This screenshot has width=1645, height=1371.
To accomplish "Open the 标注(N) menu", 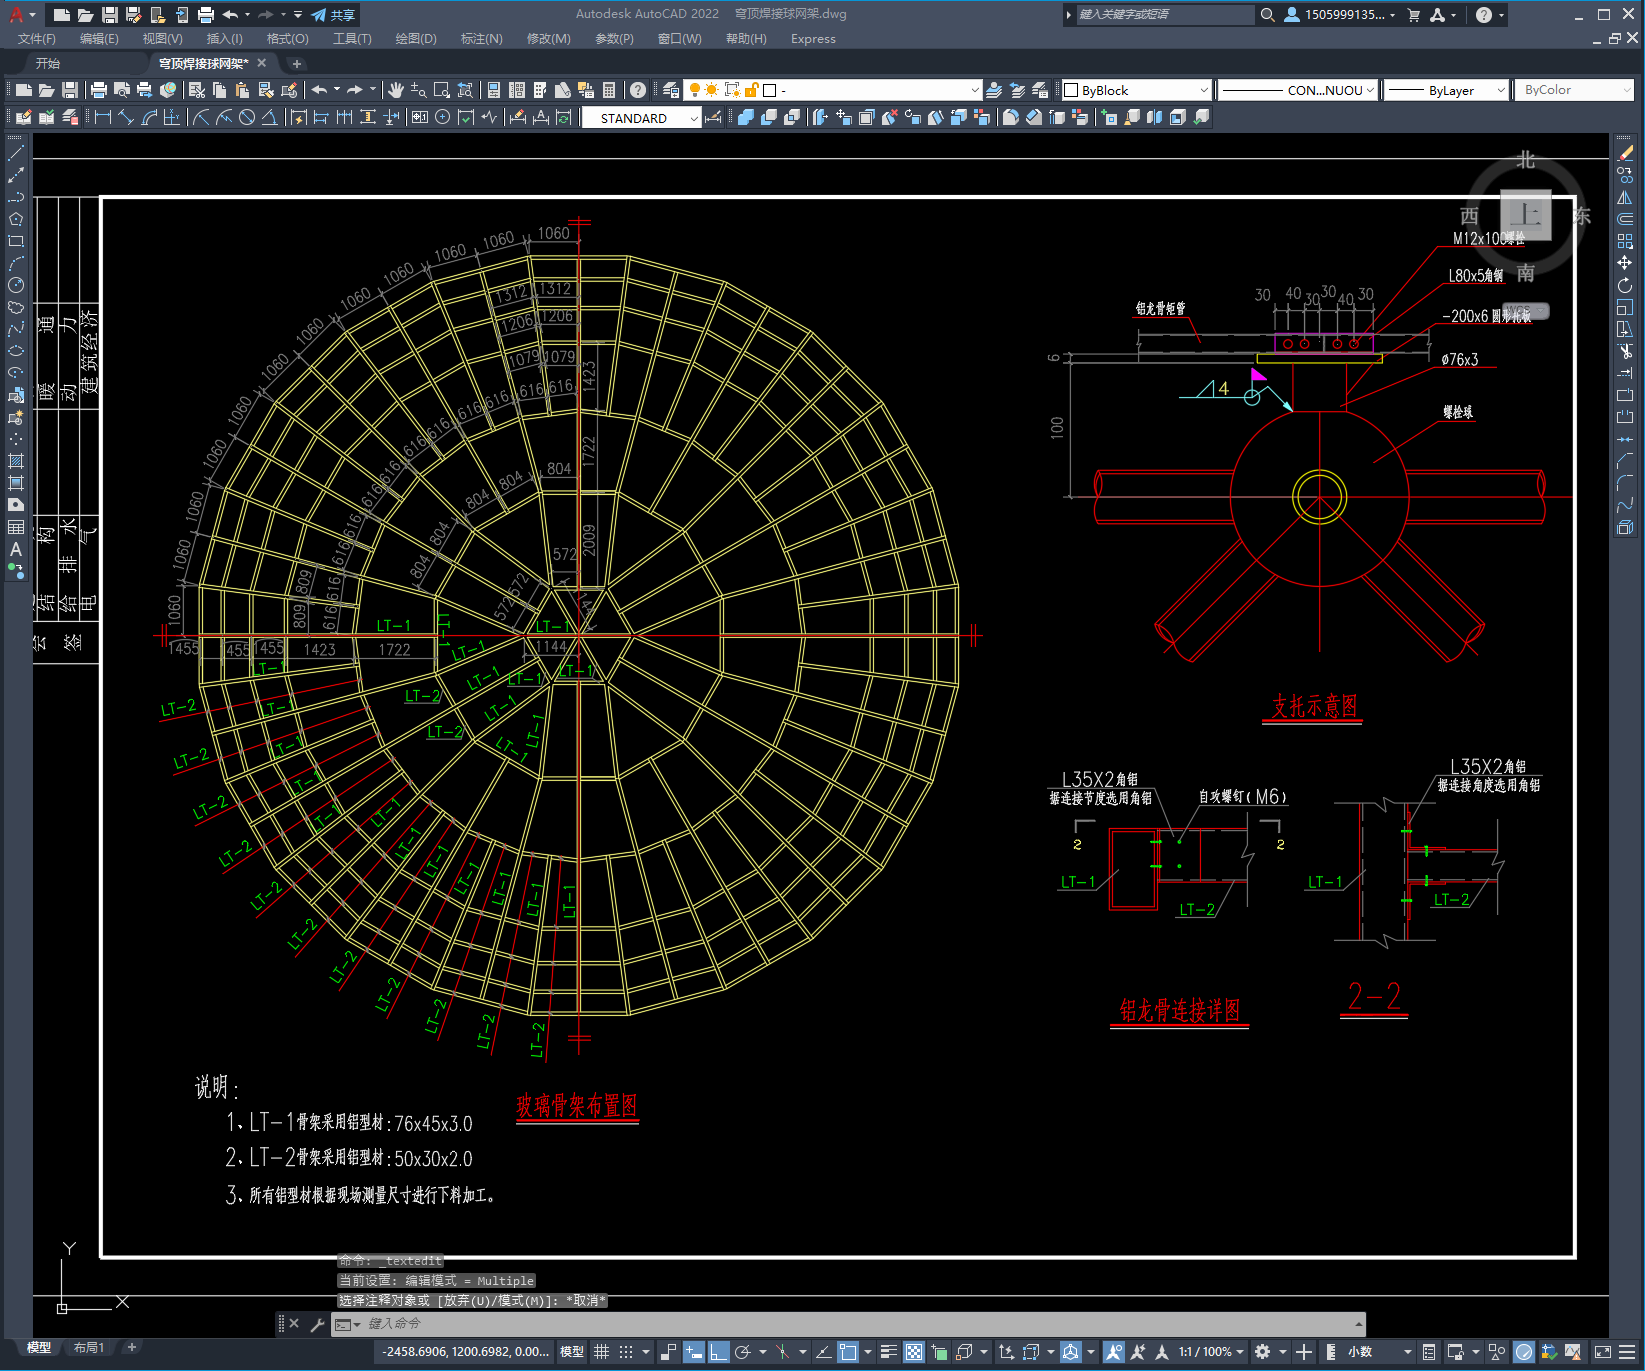I will click(481, 39).
